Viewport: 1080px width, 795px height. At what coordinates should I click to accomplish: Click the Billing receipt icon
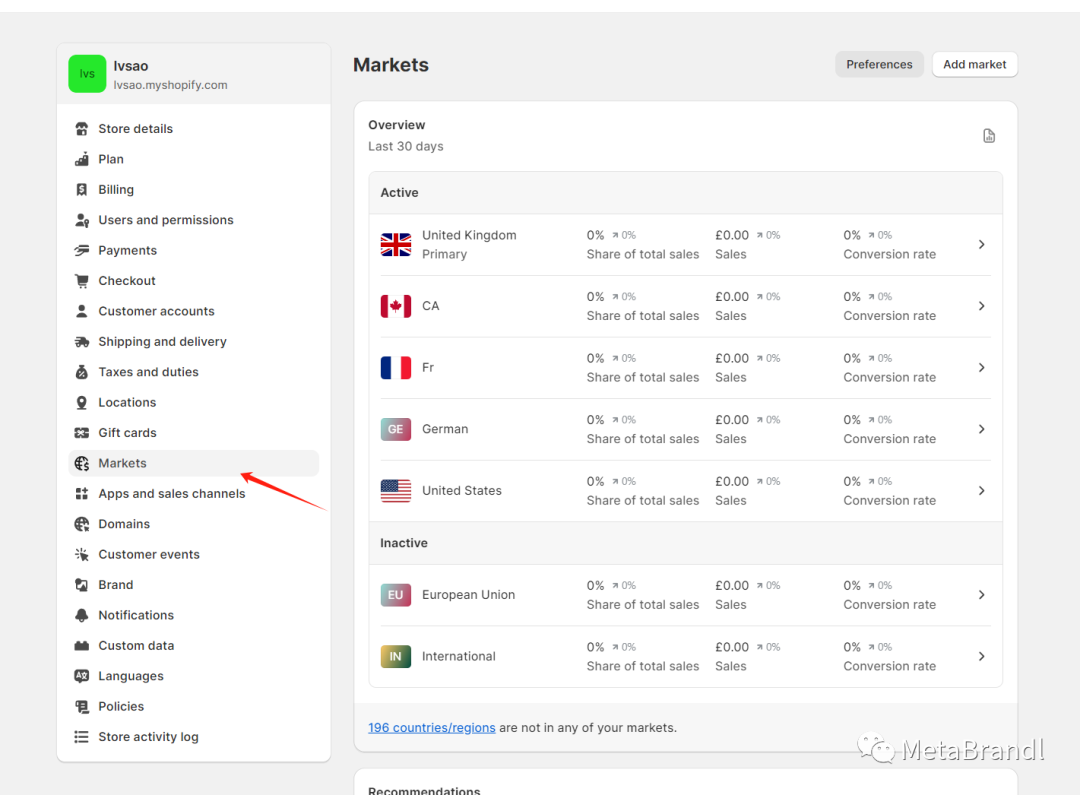82,189
